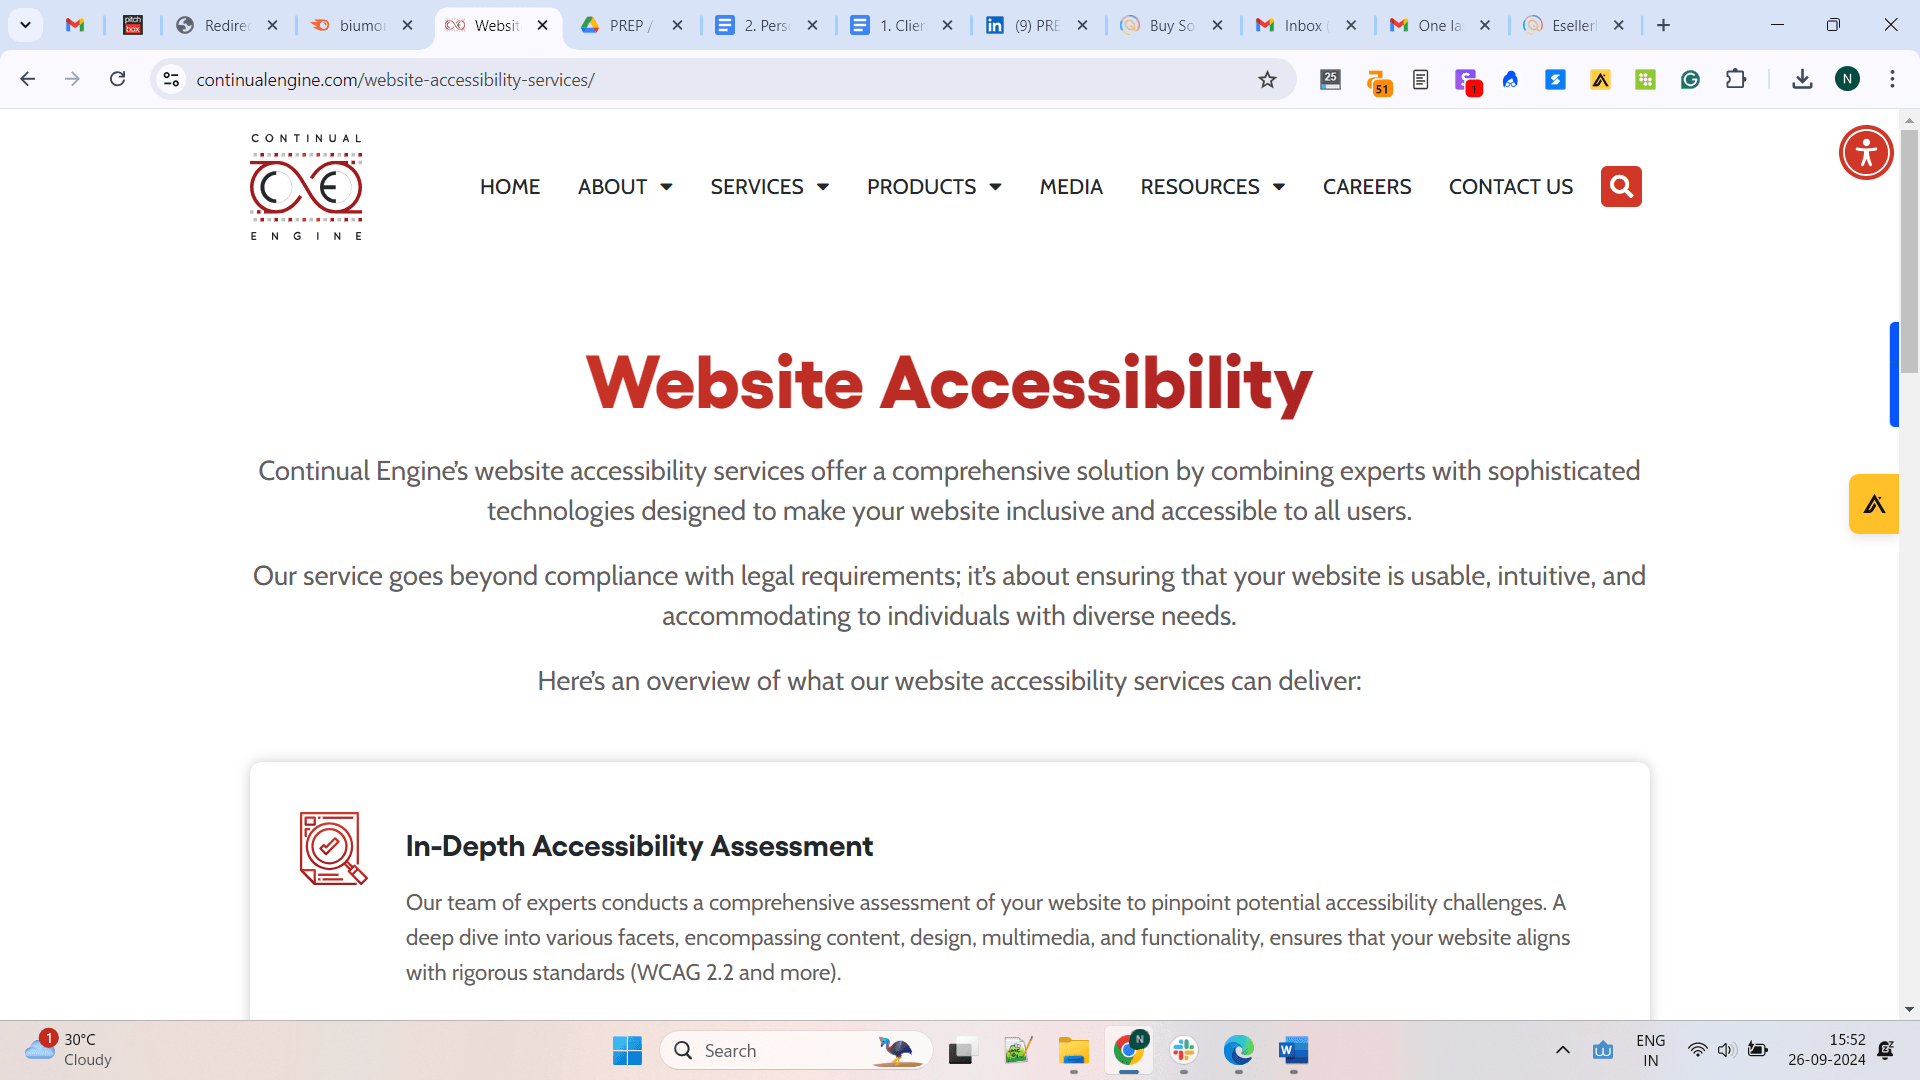Click the address bar URL
The width and height of the screenshot is (1920, 1080).
click(395, 80)
